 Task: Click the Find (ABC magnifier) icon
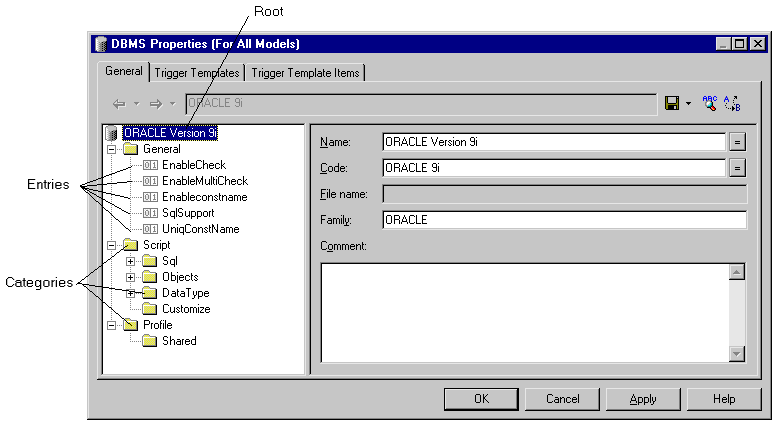coord(710,103)
